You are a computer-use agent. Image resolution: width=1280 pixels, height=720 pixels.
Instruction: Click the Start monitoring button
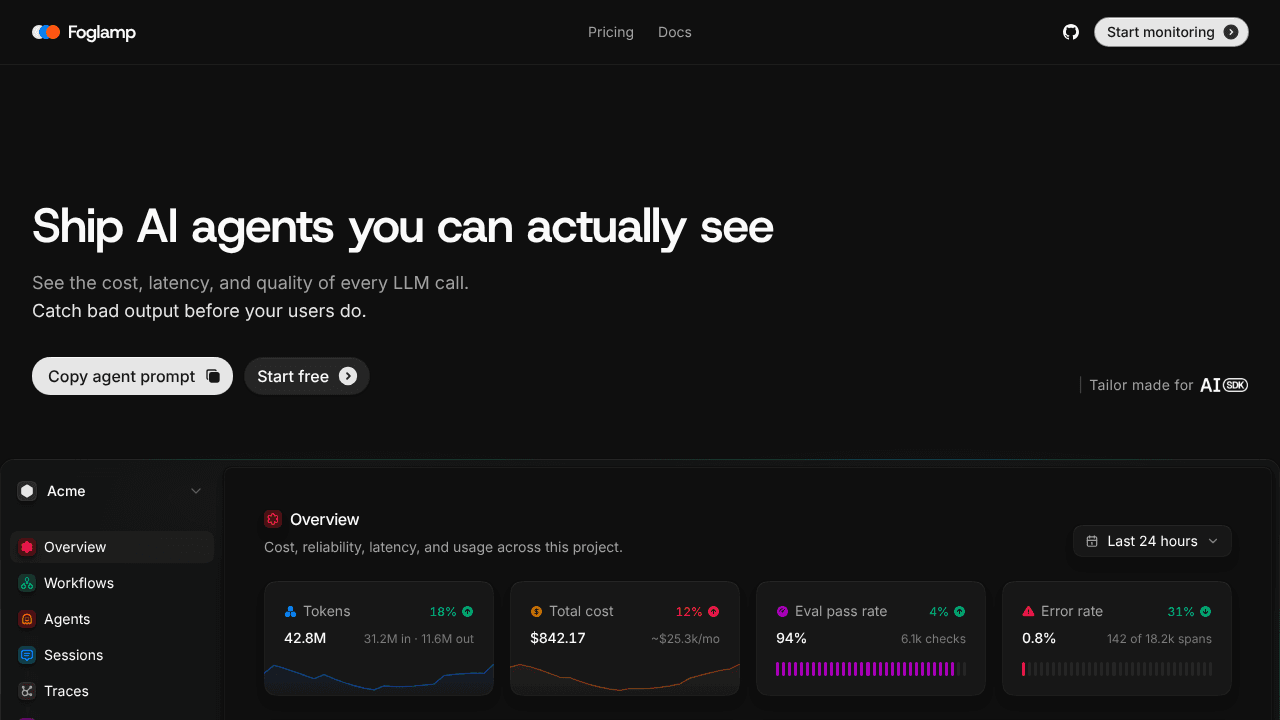[x=1171, y=32]
